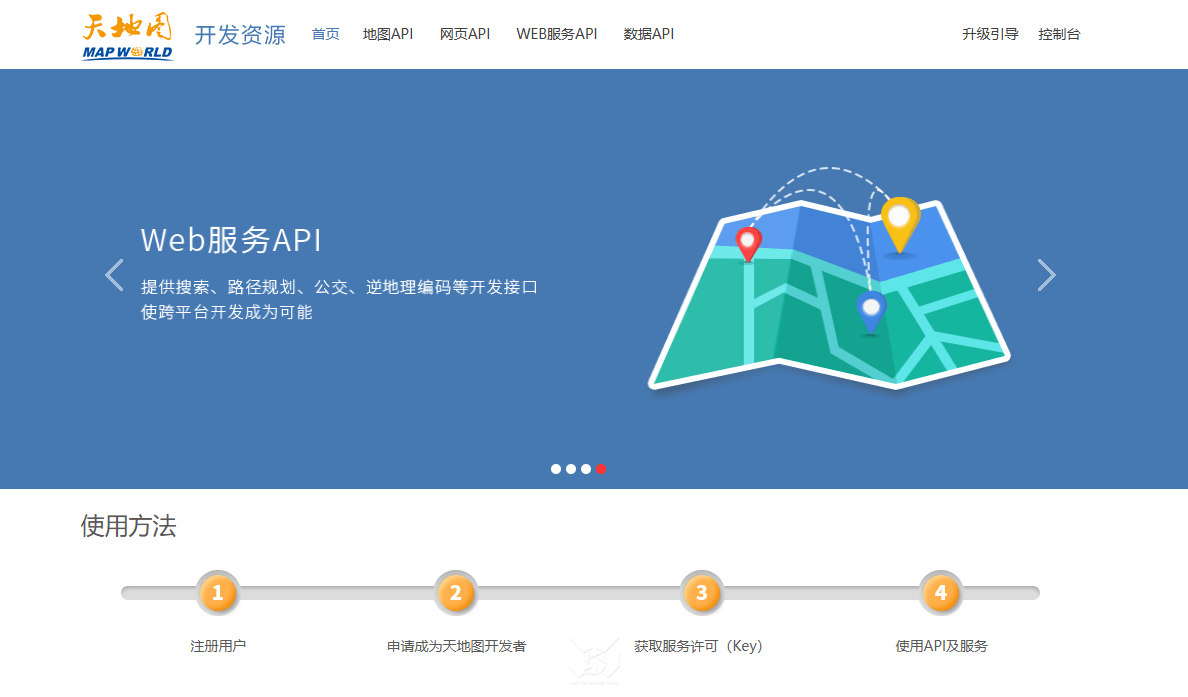
Task: Click the step 3 orange circle
Action: [702, 592]
